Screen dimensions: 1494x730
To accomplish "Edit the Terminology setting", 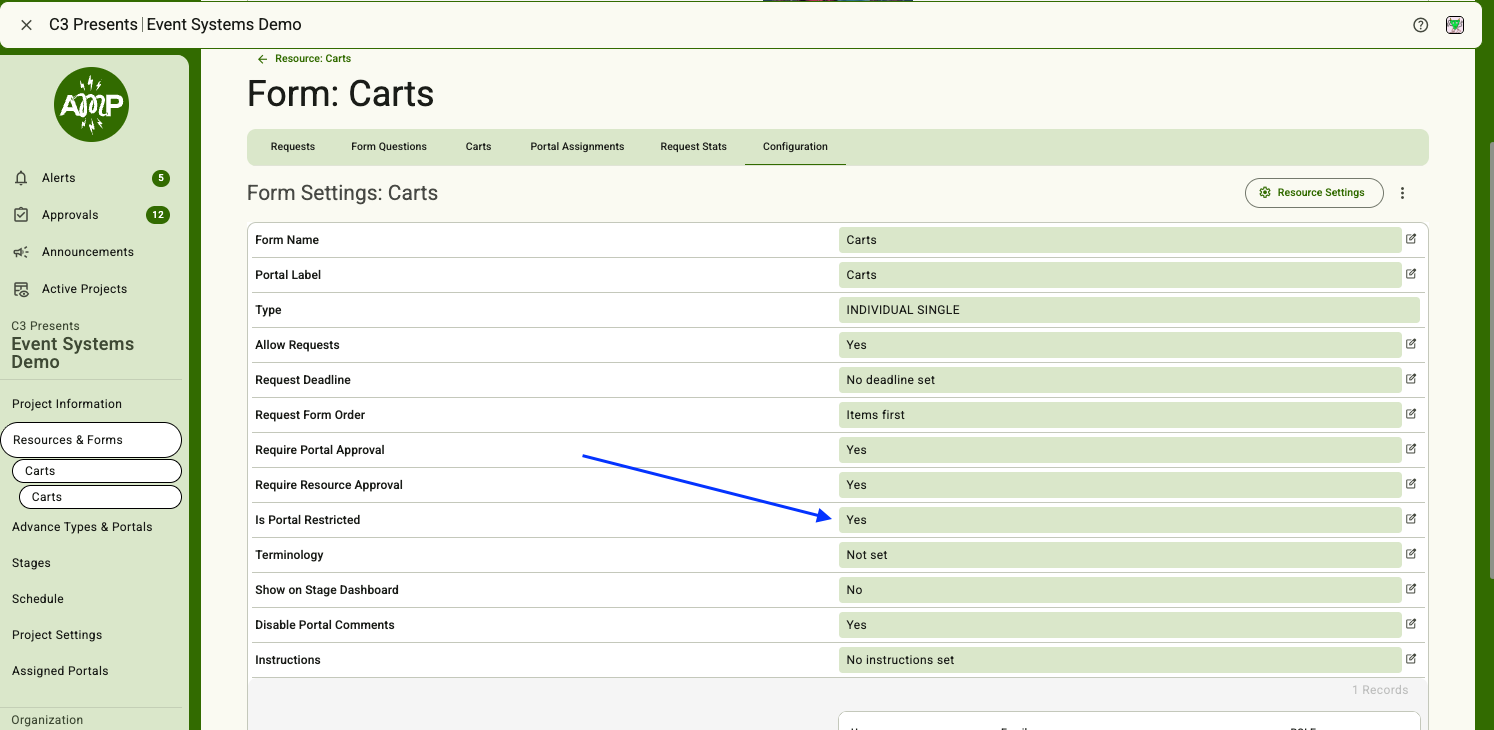I will pyautogui.click(x=1411, y=554).
